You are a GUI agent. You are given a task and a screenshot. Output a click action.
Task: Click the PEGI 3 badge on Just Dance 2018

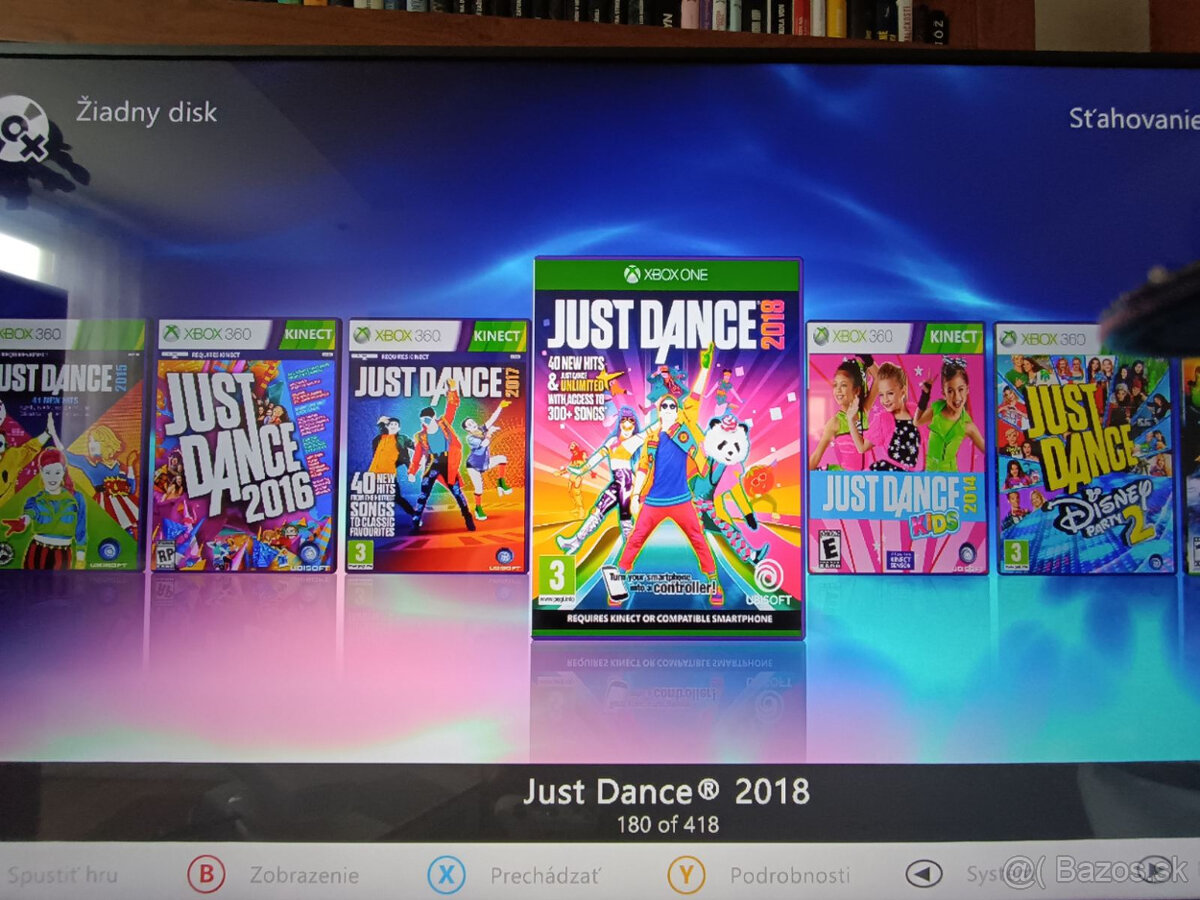[559, 577]
